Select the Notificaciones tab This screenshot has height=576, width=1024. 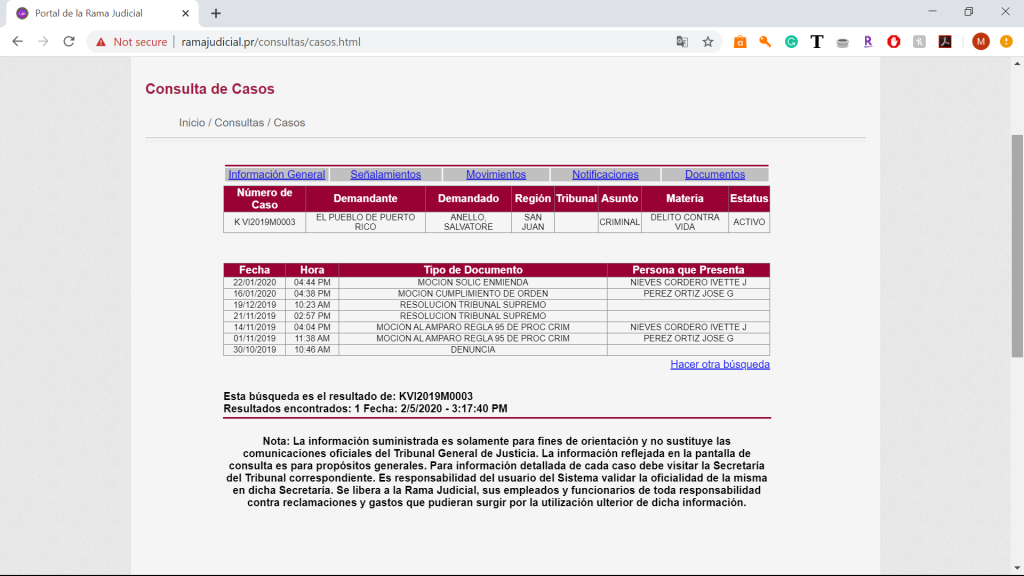(605, 174)
